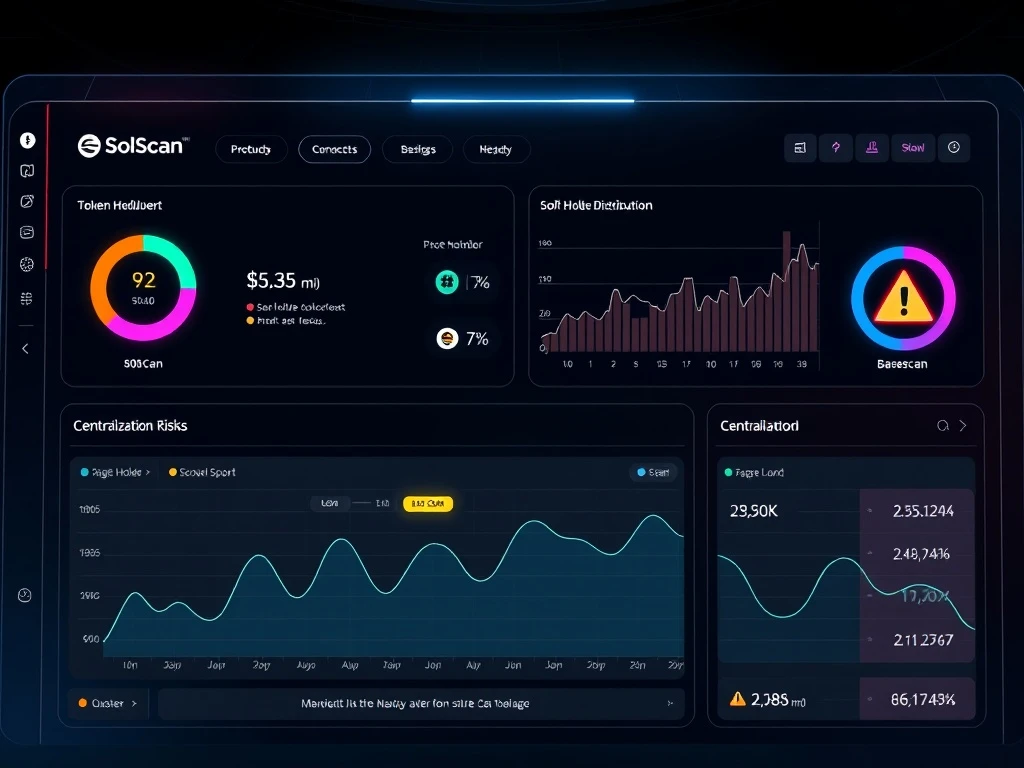Toggle the Scovel Sport series legend
This screenshot has height=768, width=1024.
pos(202,472)
